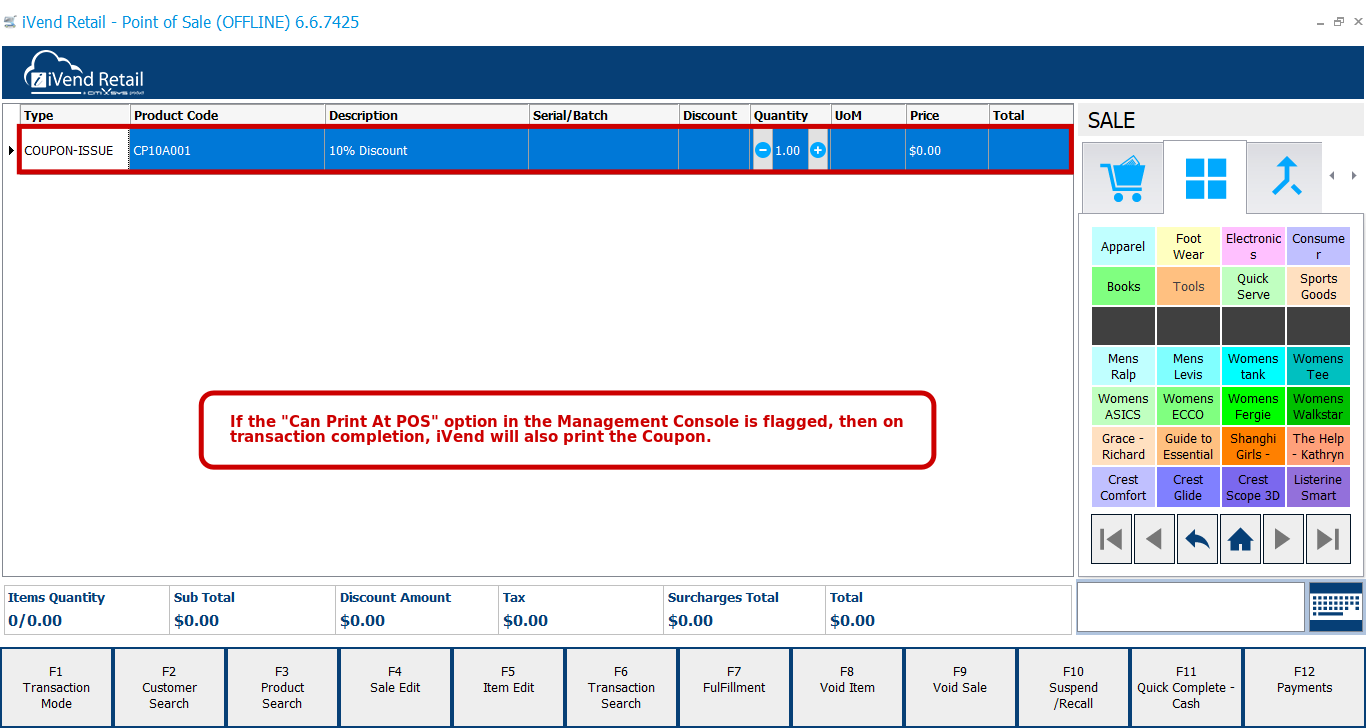Go to previous product page

[x=1154, y=539]
